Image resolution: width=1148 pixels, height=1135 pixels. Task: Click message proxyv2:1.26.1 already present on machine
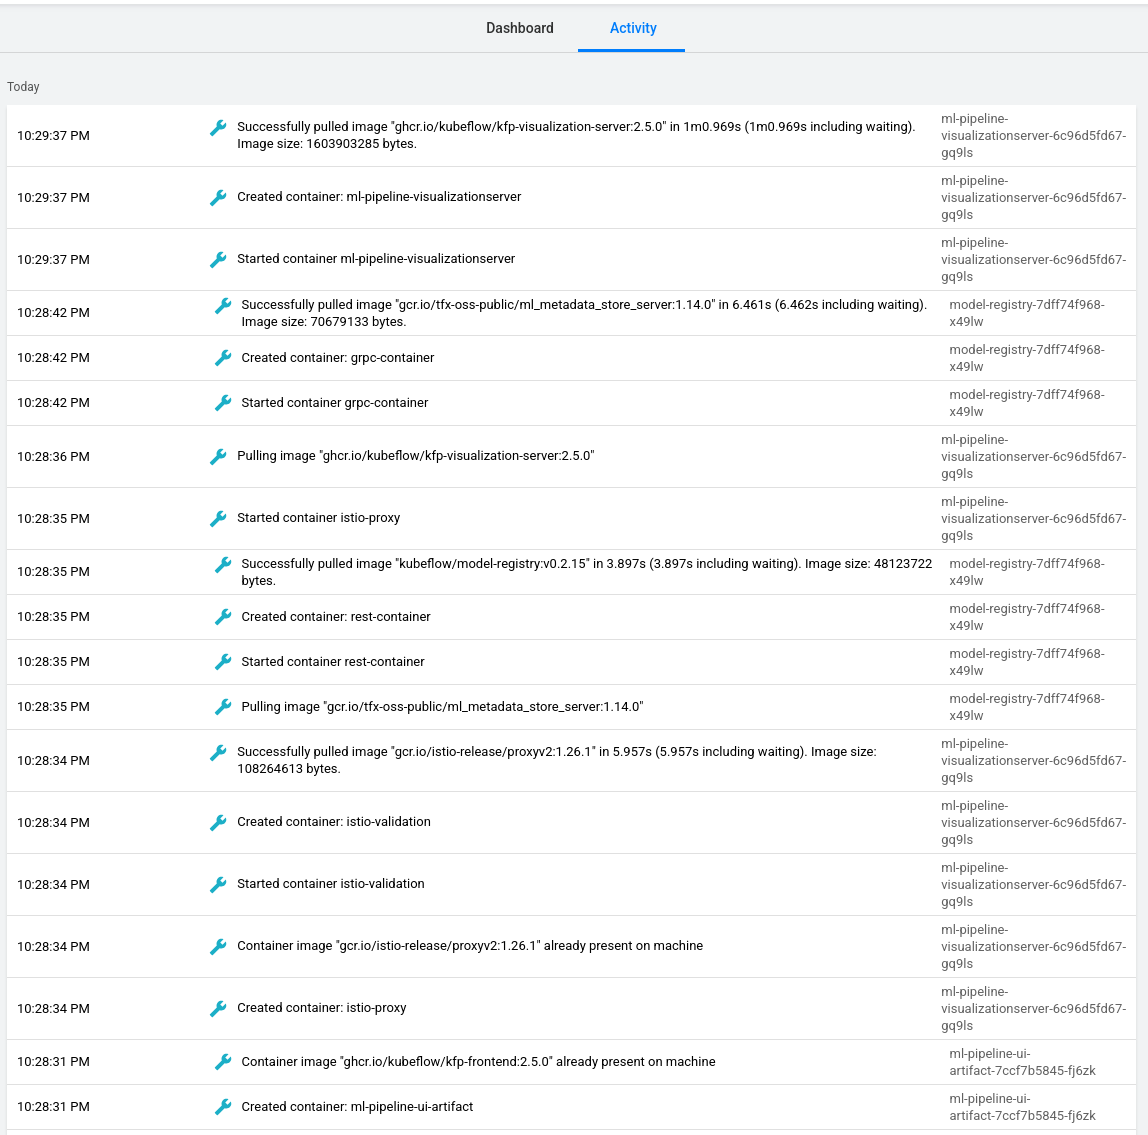469,945
